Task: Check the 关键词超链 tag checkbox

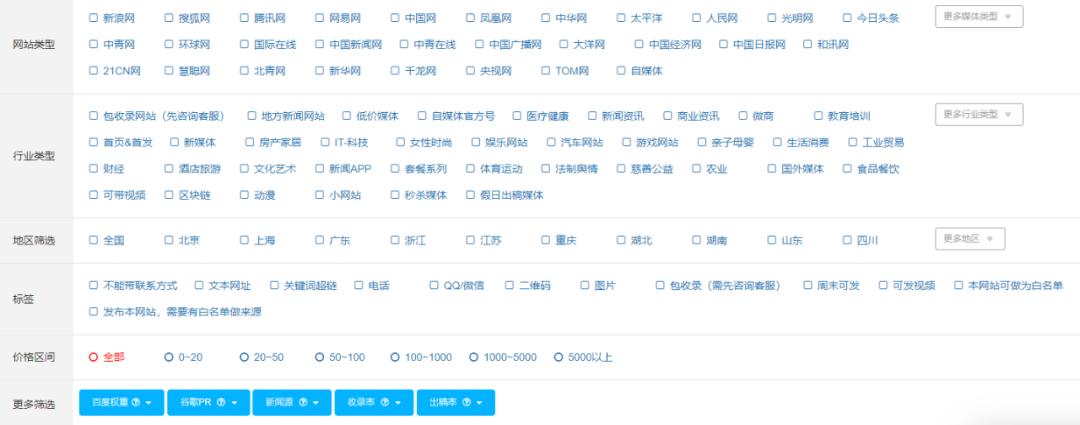Action: pyautogui.click(x=274, y=284)
